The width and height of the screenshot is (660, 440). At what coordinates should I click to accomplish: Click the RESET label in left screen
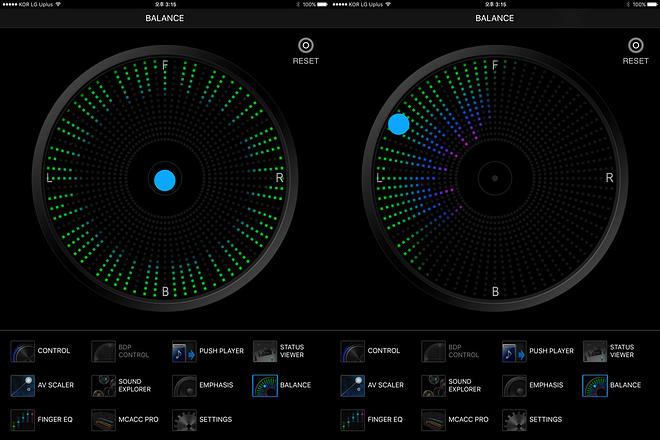[306, 61]
